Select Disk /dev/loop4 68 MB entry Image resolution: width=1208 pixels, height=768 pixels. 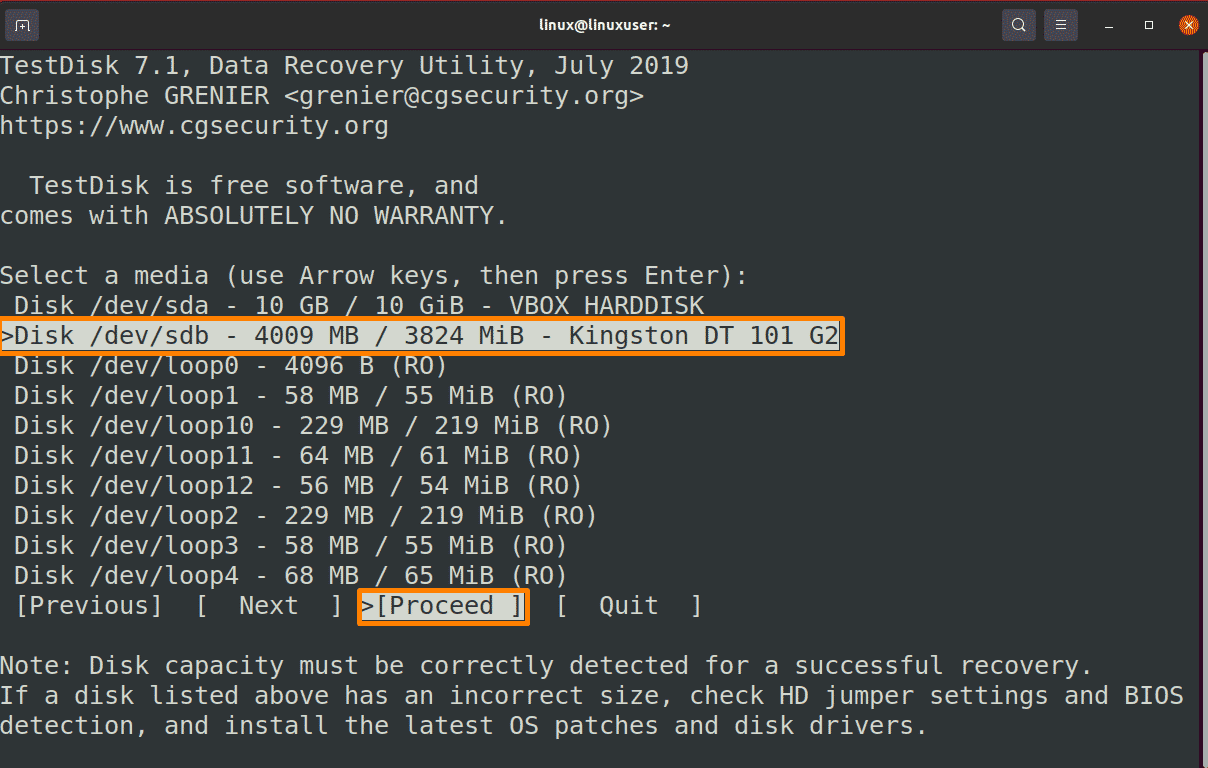coord(290,576)
